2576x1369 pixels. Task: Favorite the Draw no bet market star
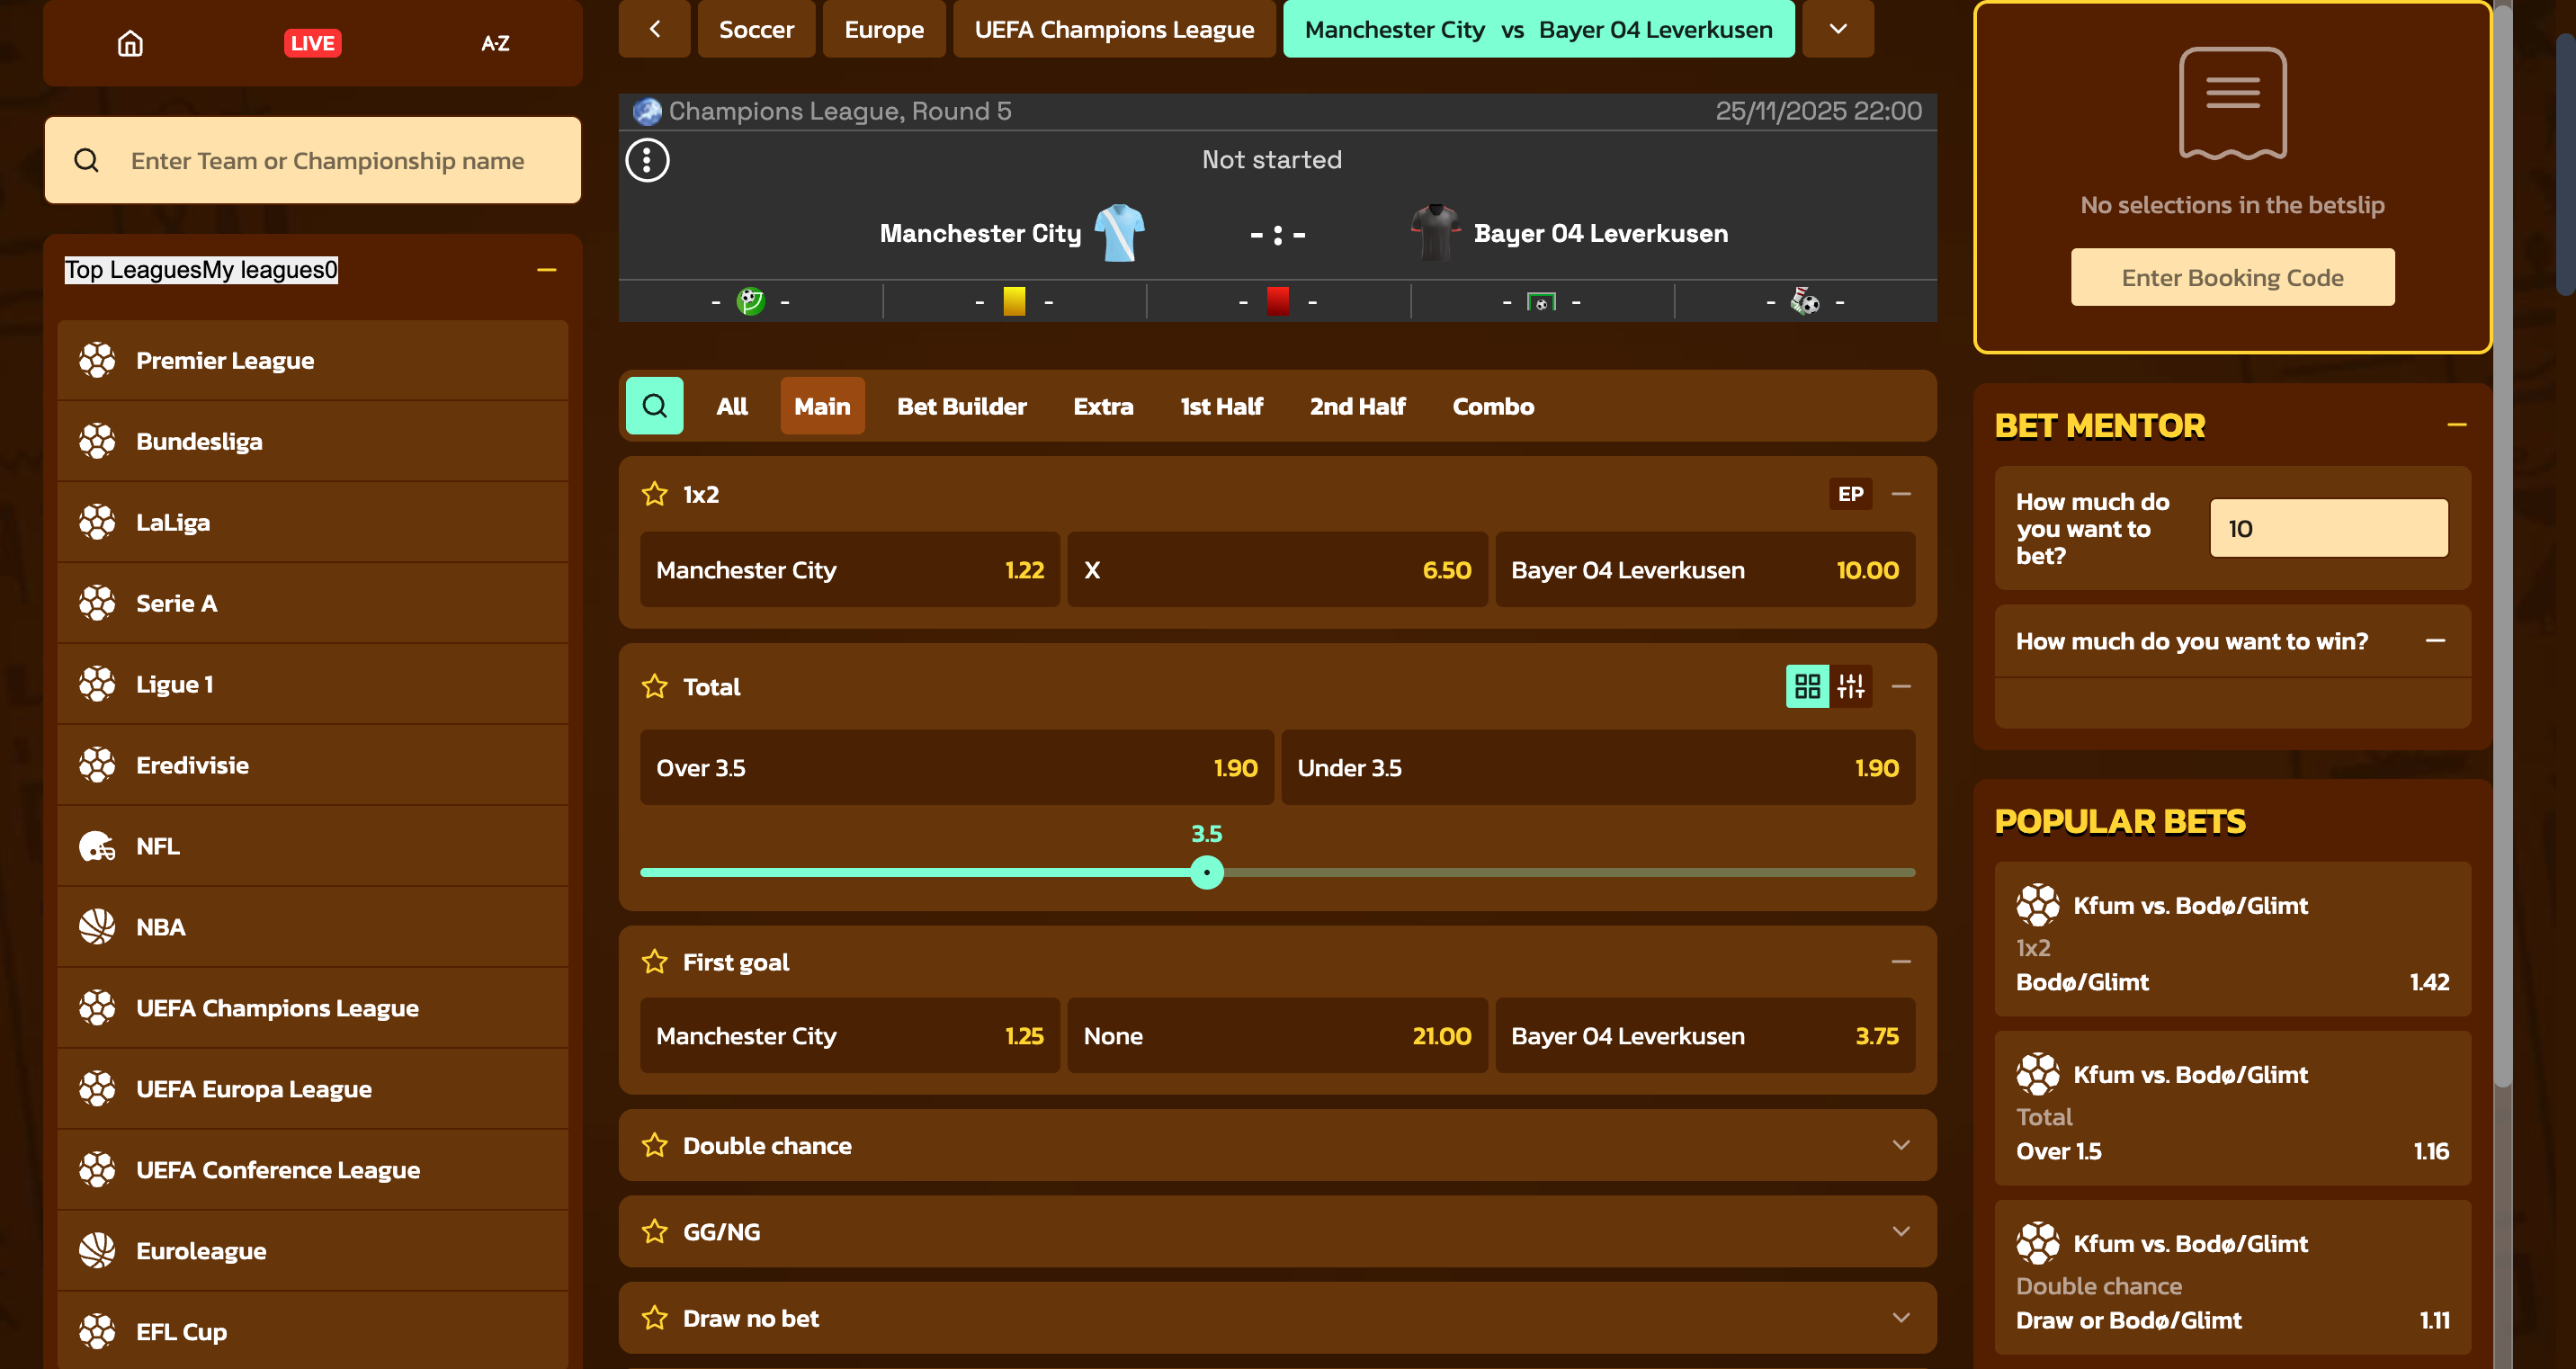click(655, 1318)
